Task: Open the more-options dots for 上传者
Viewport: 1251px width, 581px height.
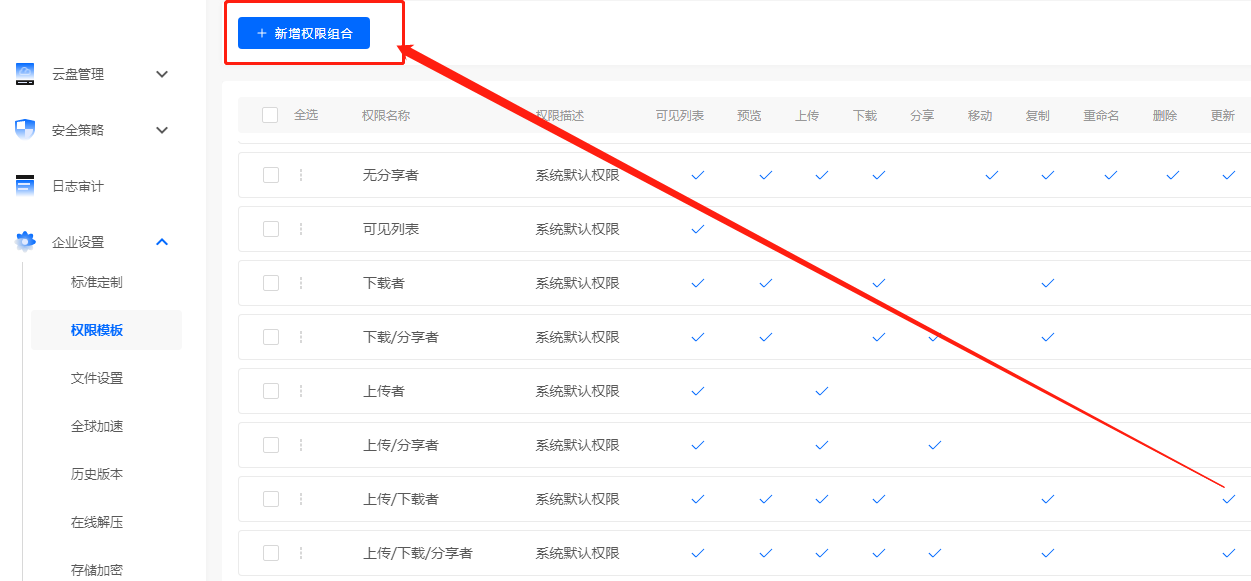Action: (x=301, y=391)
